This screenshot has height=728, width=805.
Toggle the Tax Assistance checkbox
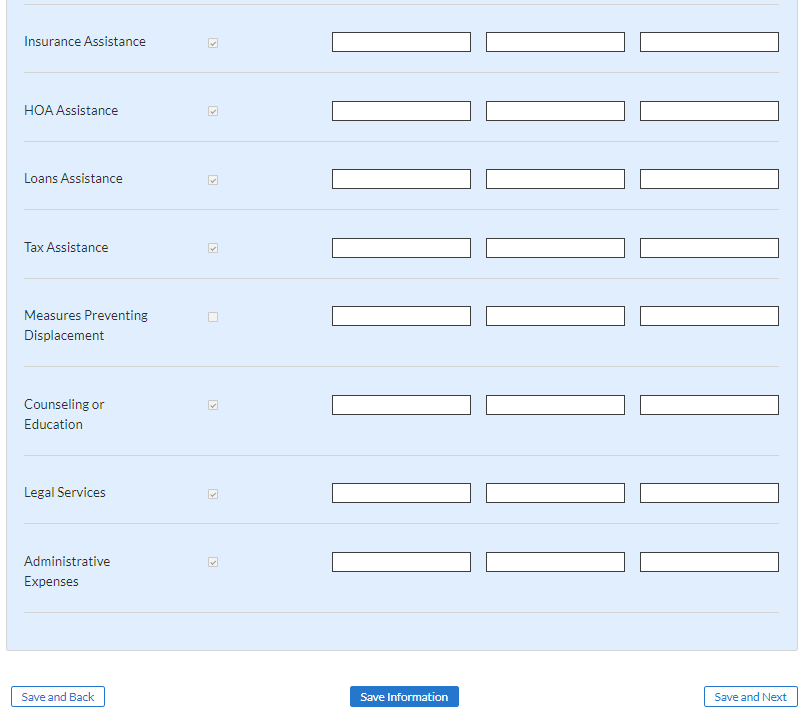coord(213,248)
